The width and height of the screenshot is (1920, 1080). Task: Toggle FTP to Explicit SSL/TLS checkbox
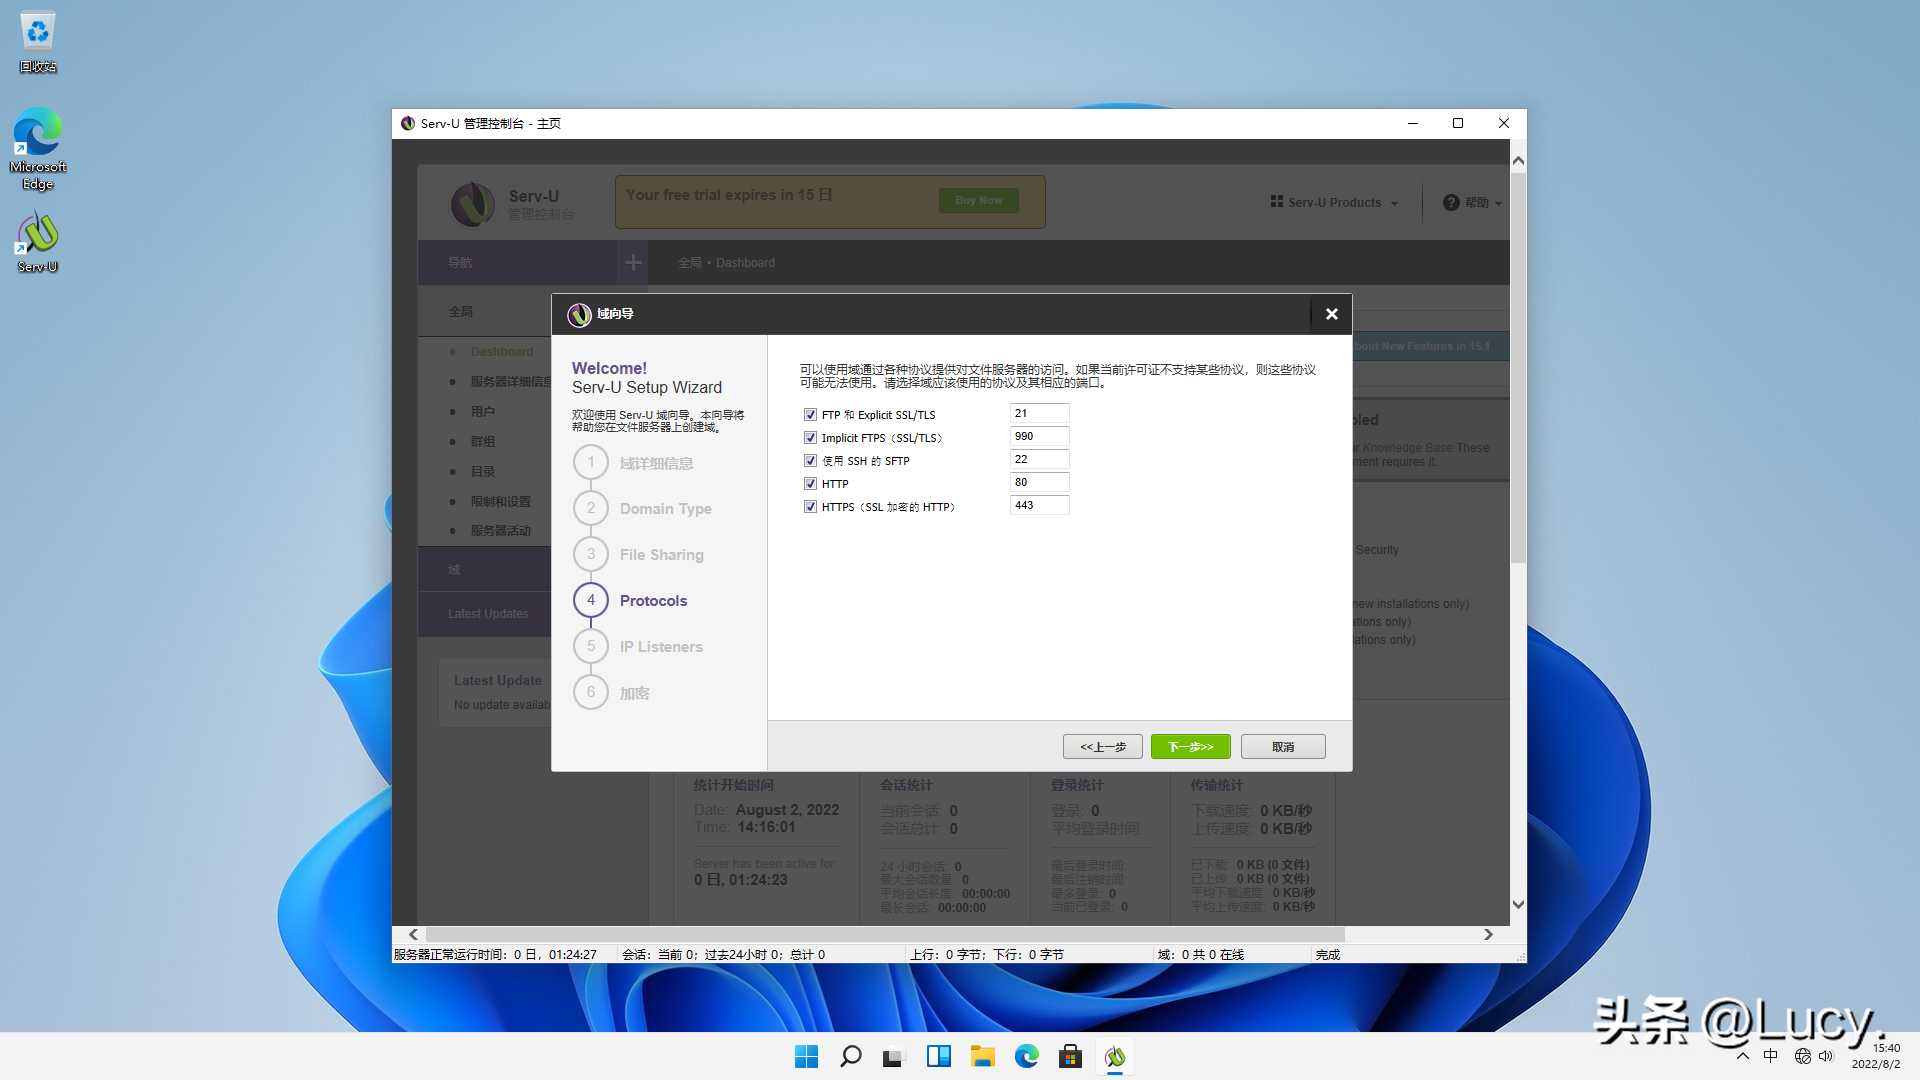click(810, 414)
